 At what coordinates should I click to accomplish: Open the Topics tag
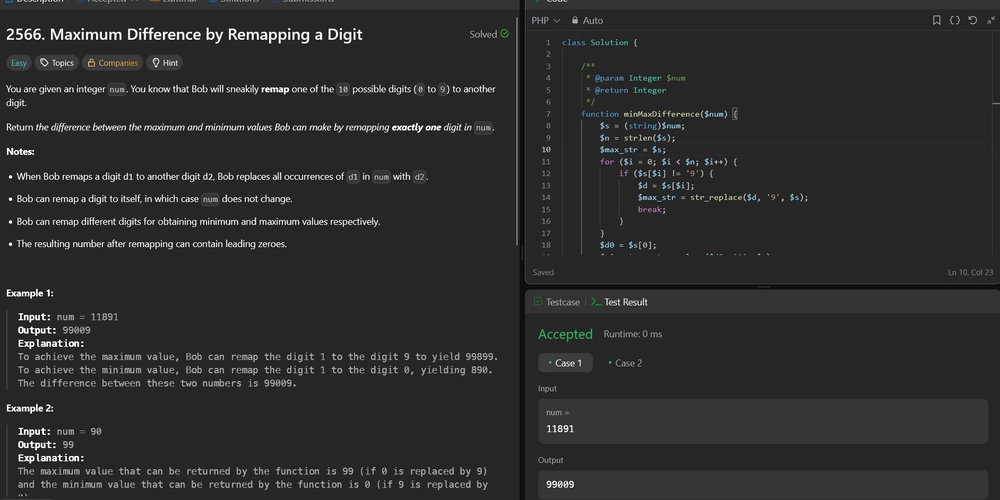57,62
